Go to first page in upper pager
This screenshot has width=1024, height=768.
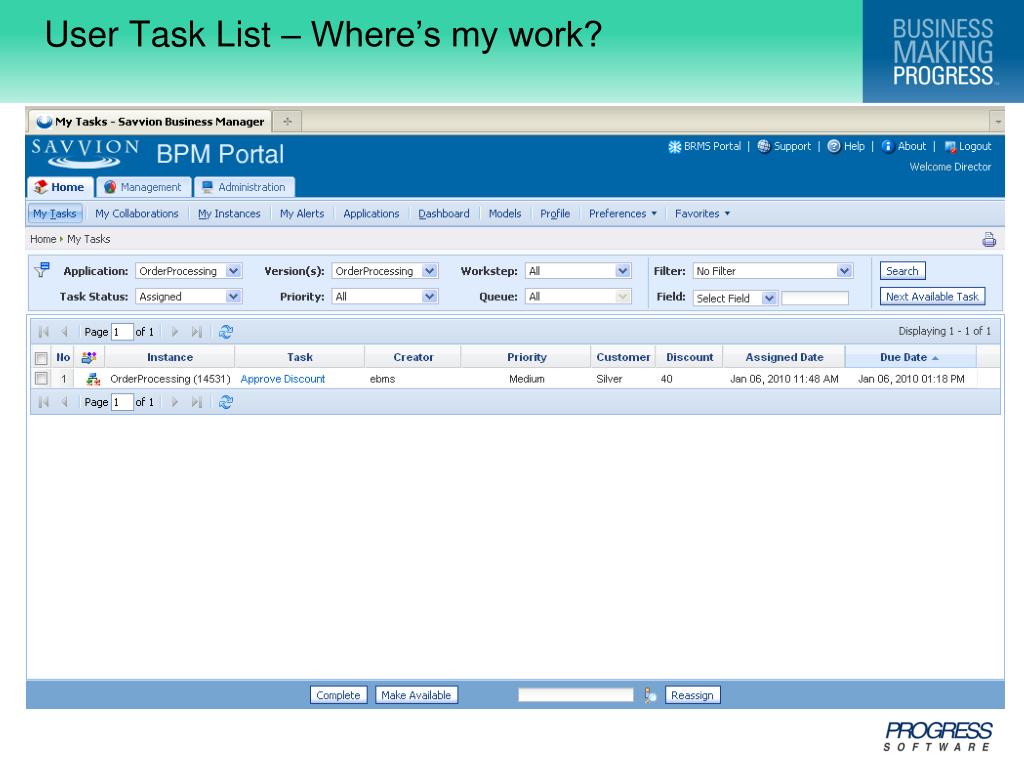[x=44, y=332]
